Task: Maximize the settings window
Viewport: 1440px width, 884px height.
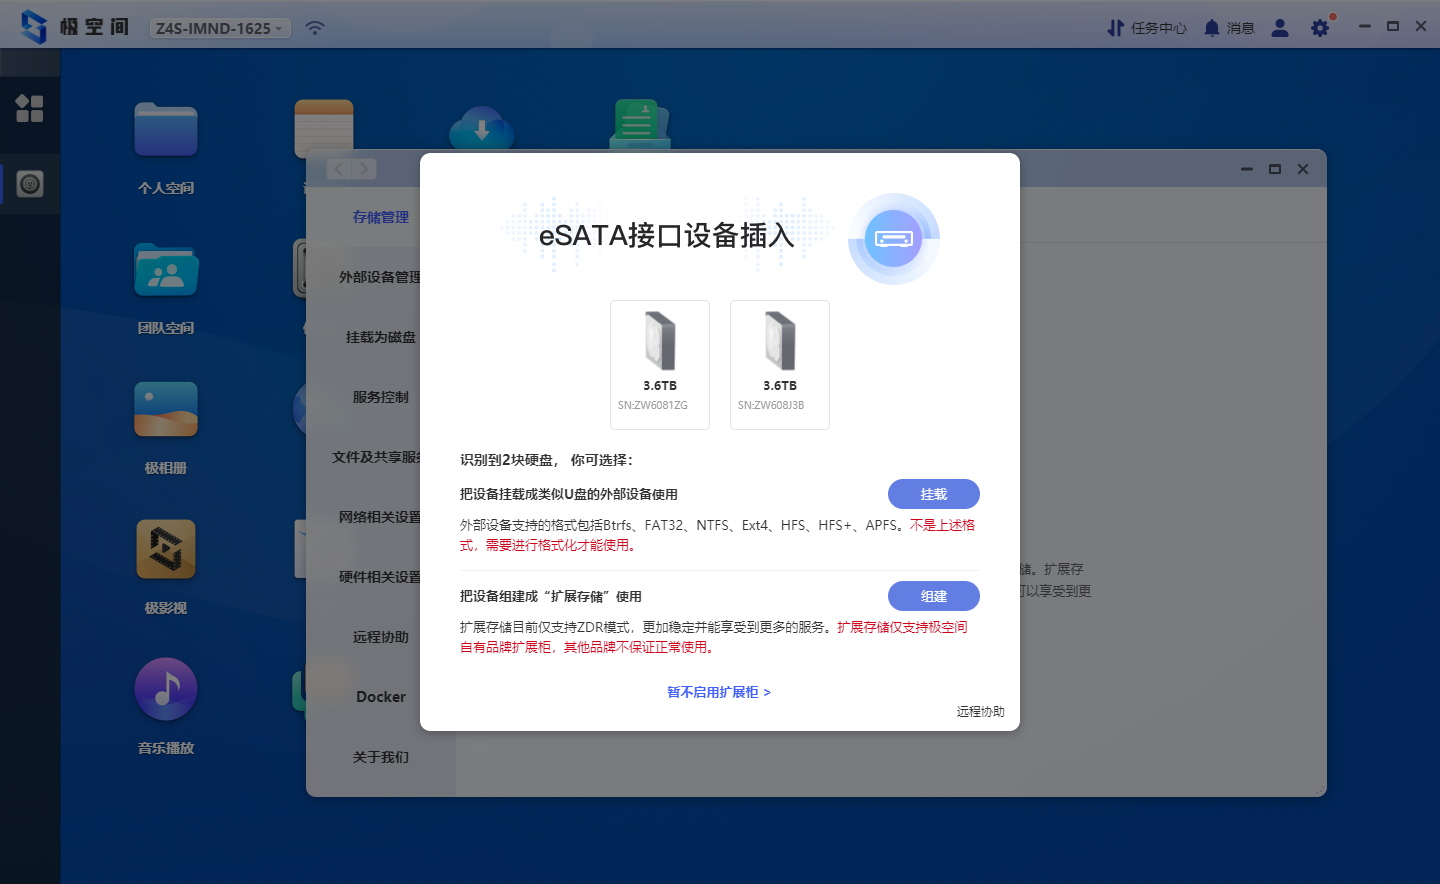Action: point(1275,169)
